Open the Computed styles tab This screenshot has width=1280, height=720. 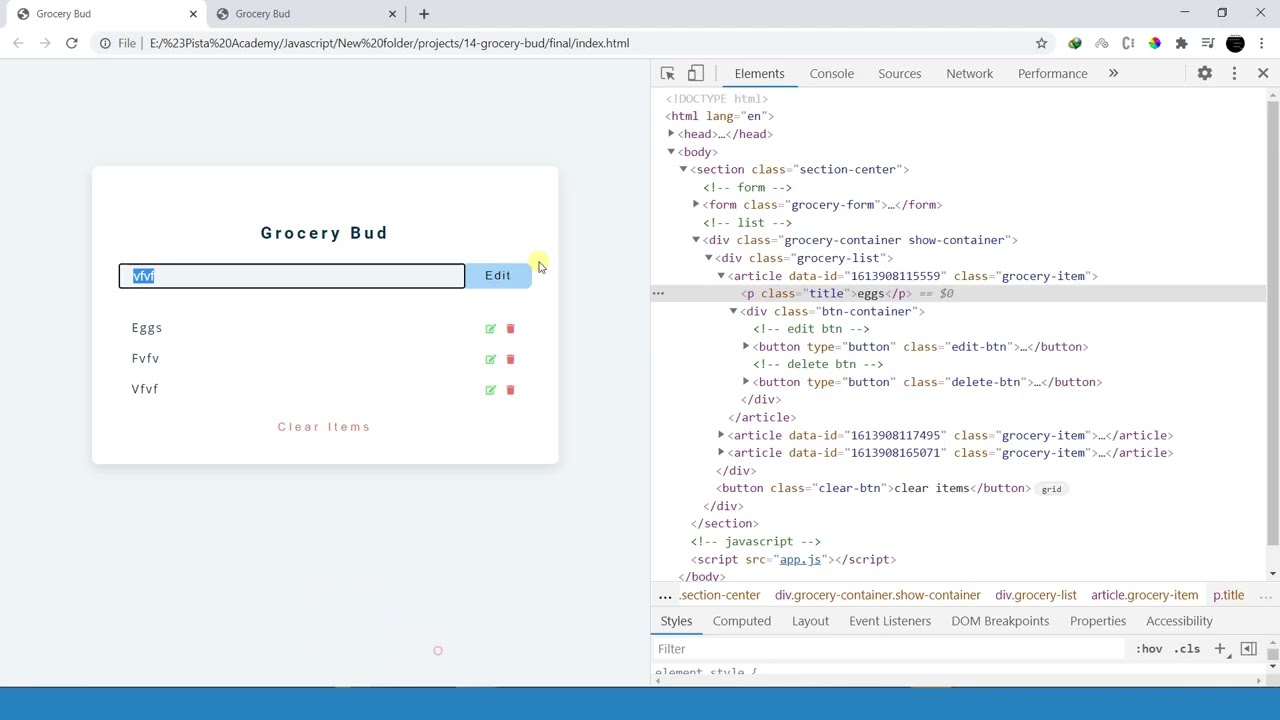point(742,621)
